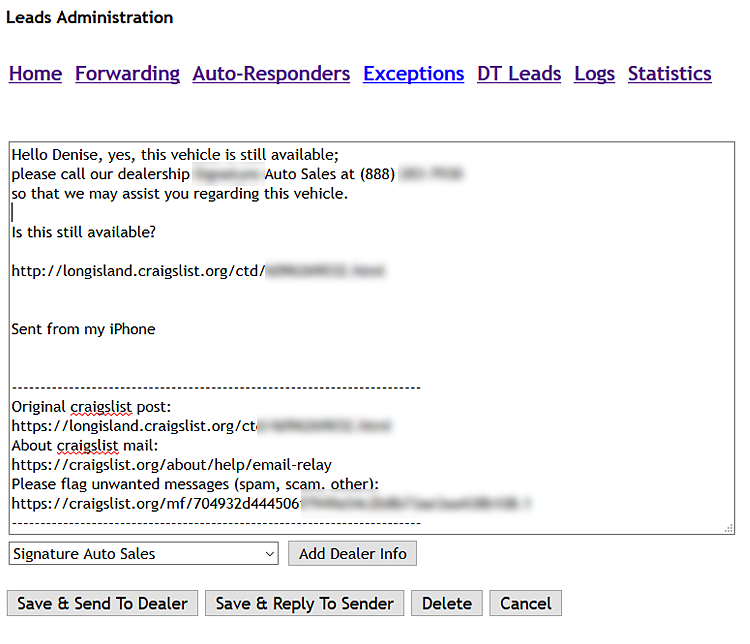Image resolution: width=750 pixels, height=644 pixels.
Task: Open the Statistics page
Action: [669, 74]
